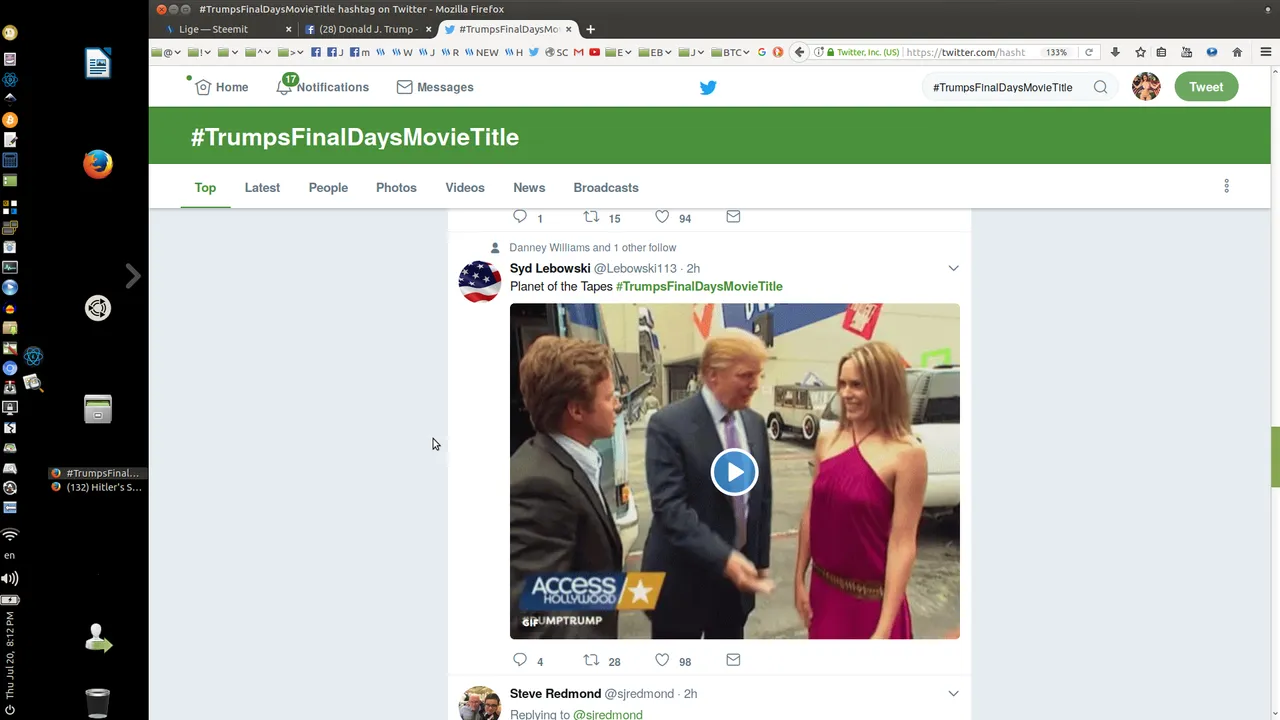Open the YouTube bookmark icon
The image size is (1280, 720).
594,52
